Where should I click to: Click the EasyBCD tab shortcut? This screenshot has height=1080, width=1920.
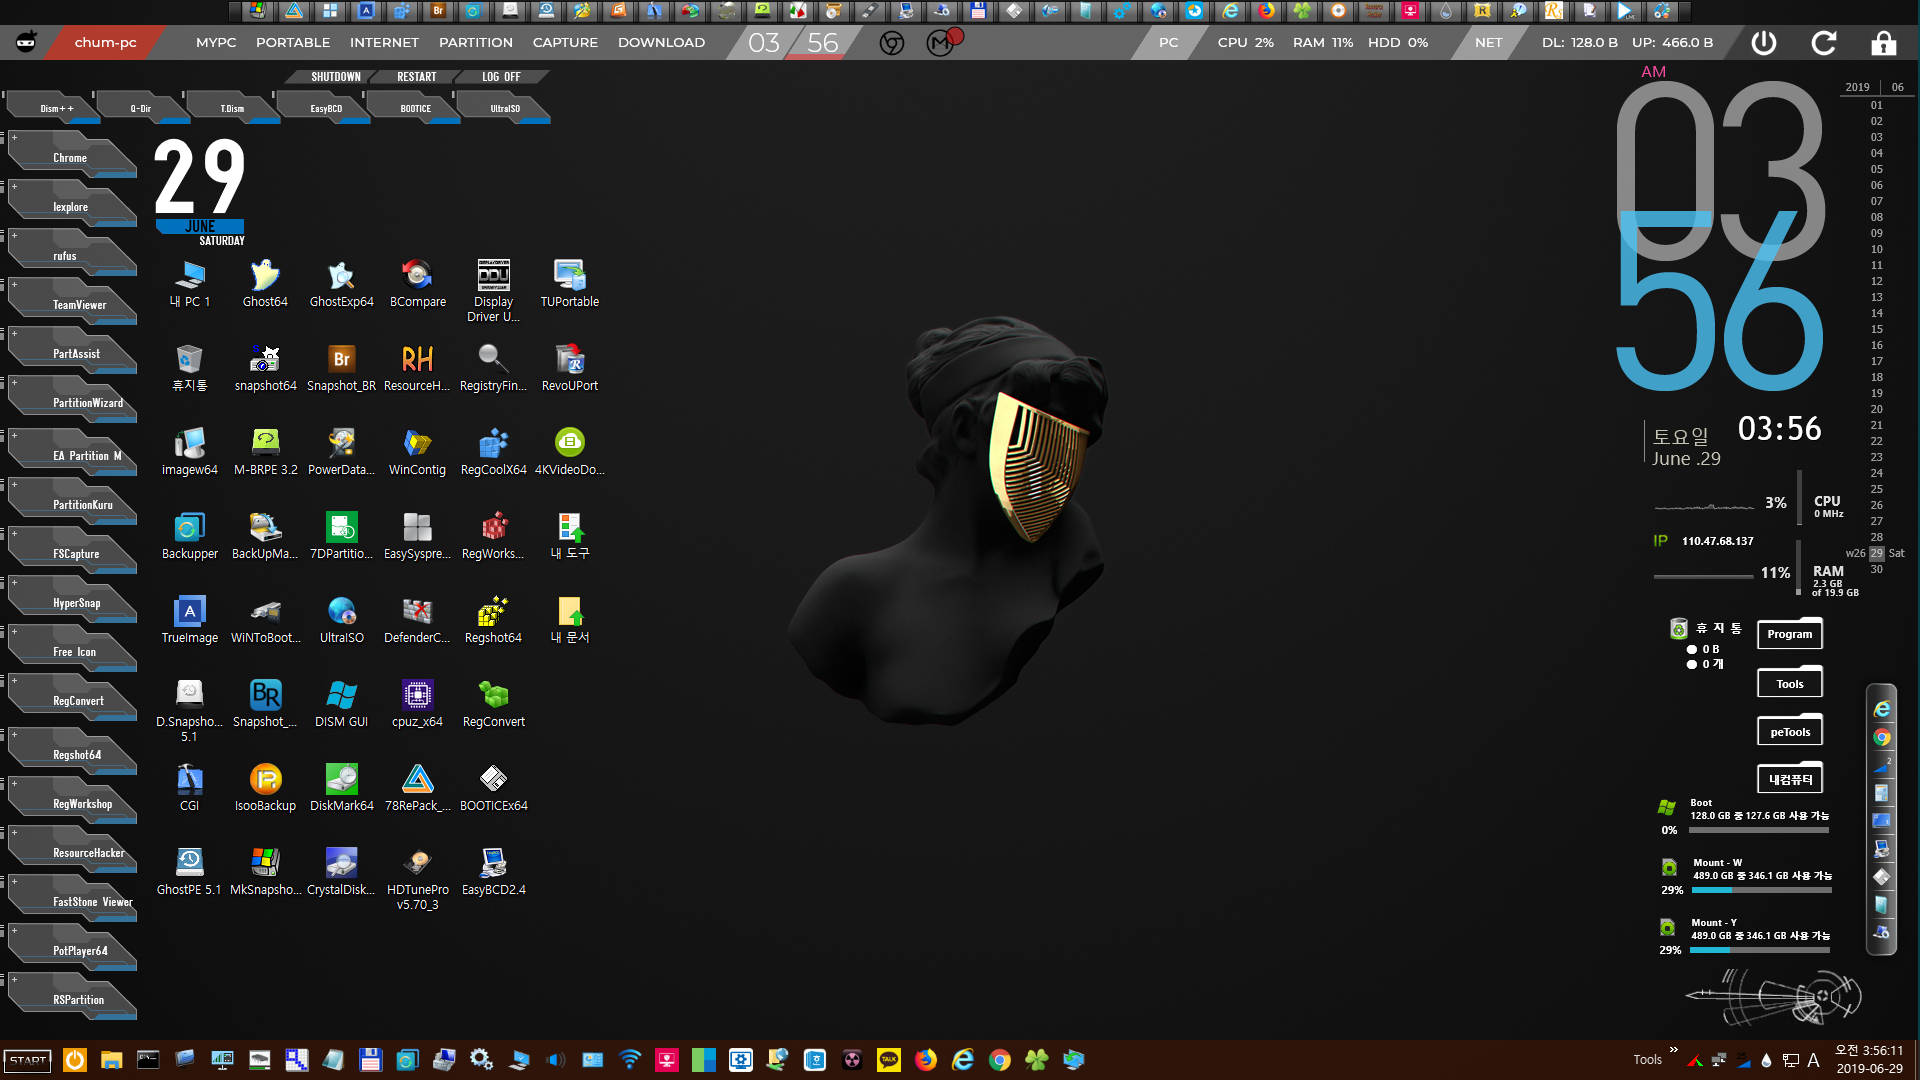coord(326,108)
